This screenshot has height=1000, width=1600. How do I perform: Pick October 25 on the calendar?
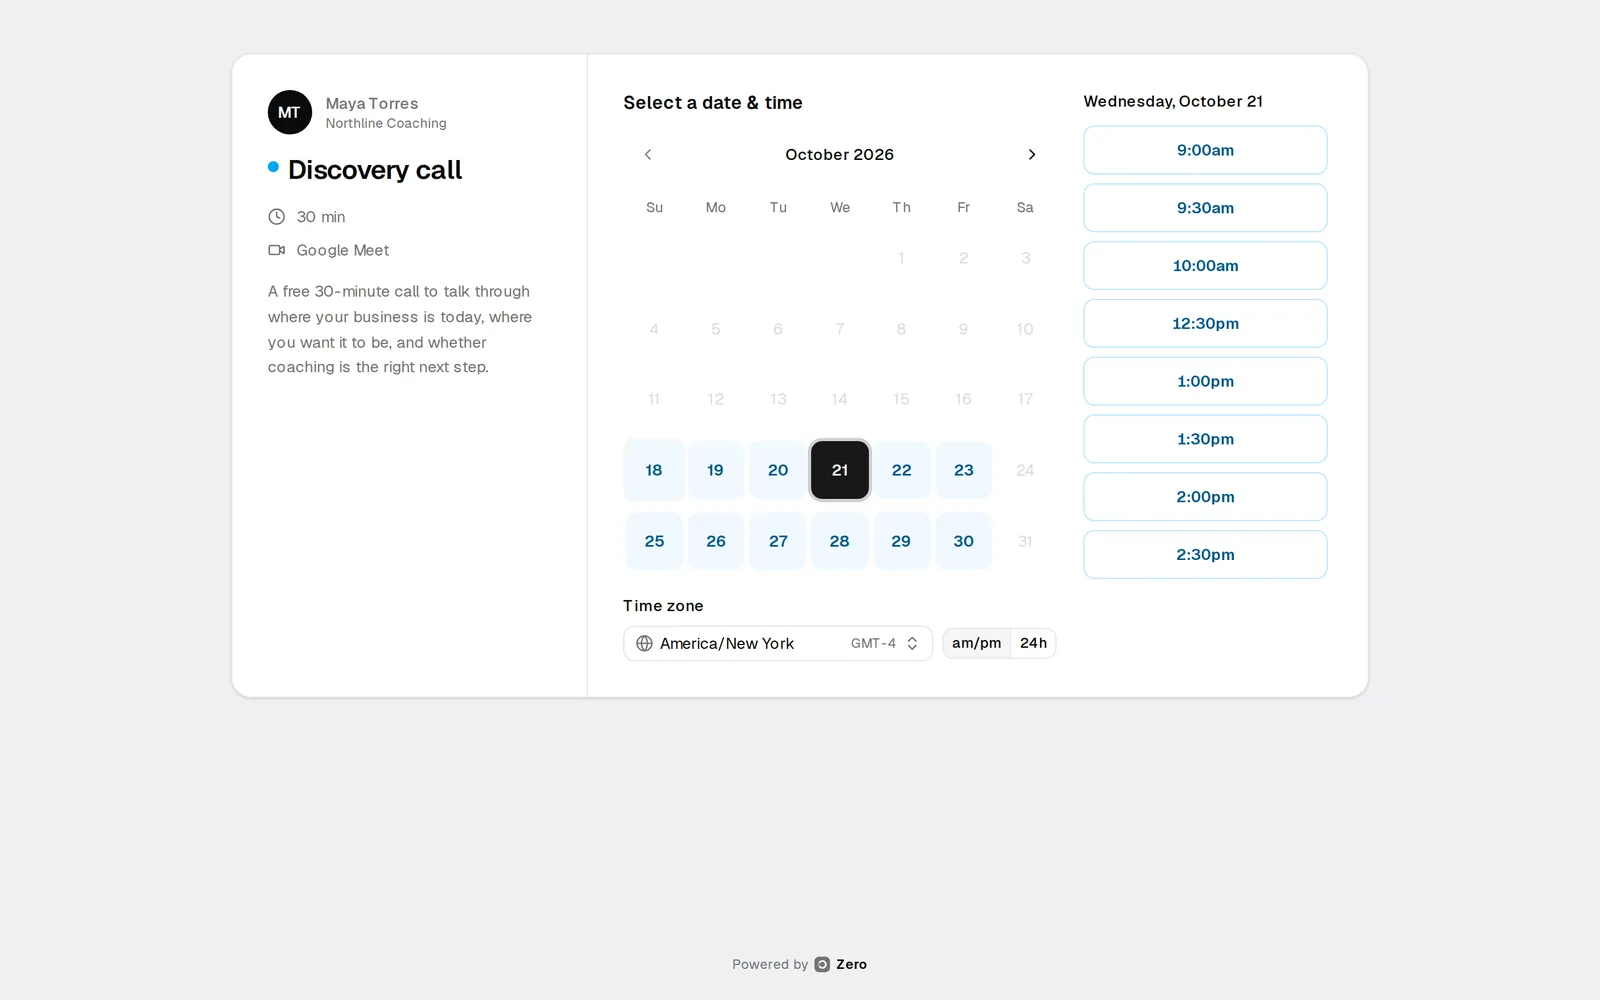click(654, 541)
